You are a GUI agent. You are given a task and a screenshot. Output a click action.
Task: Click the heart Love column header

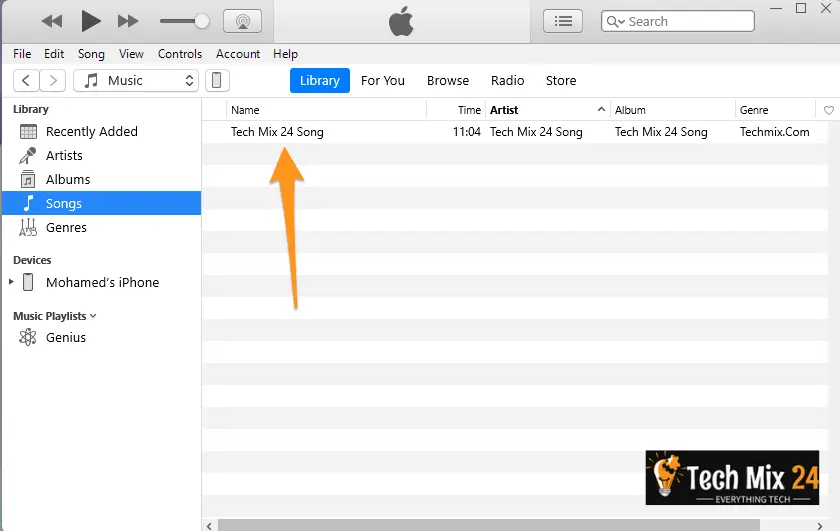pos(828,110)
